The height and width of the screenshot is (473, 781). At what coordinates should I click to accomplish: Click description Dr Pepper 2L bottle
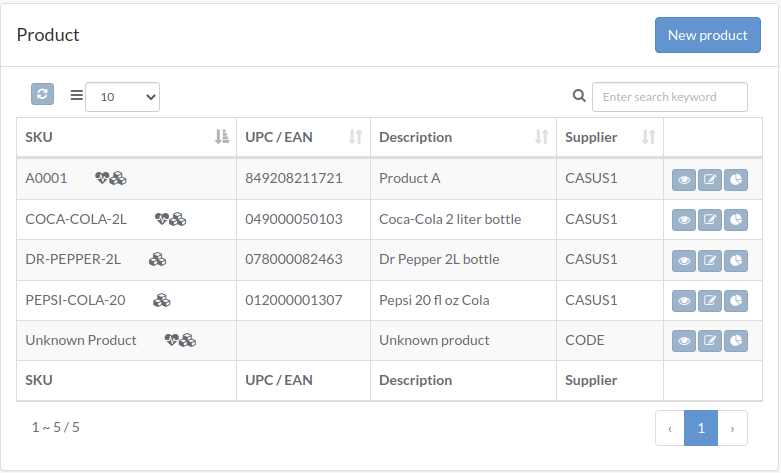[x=439, y=259]
